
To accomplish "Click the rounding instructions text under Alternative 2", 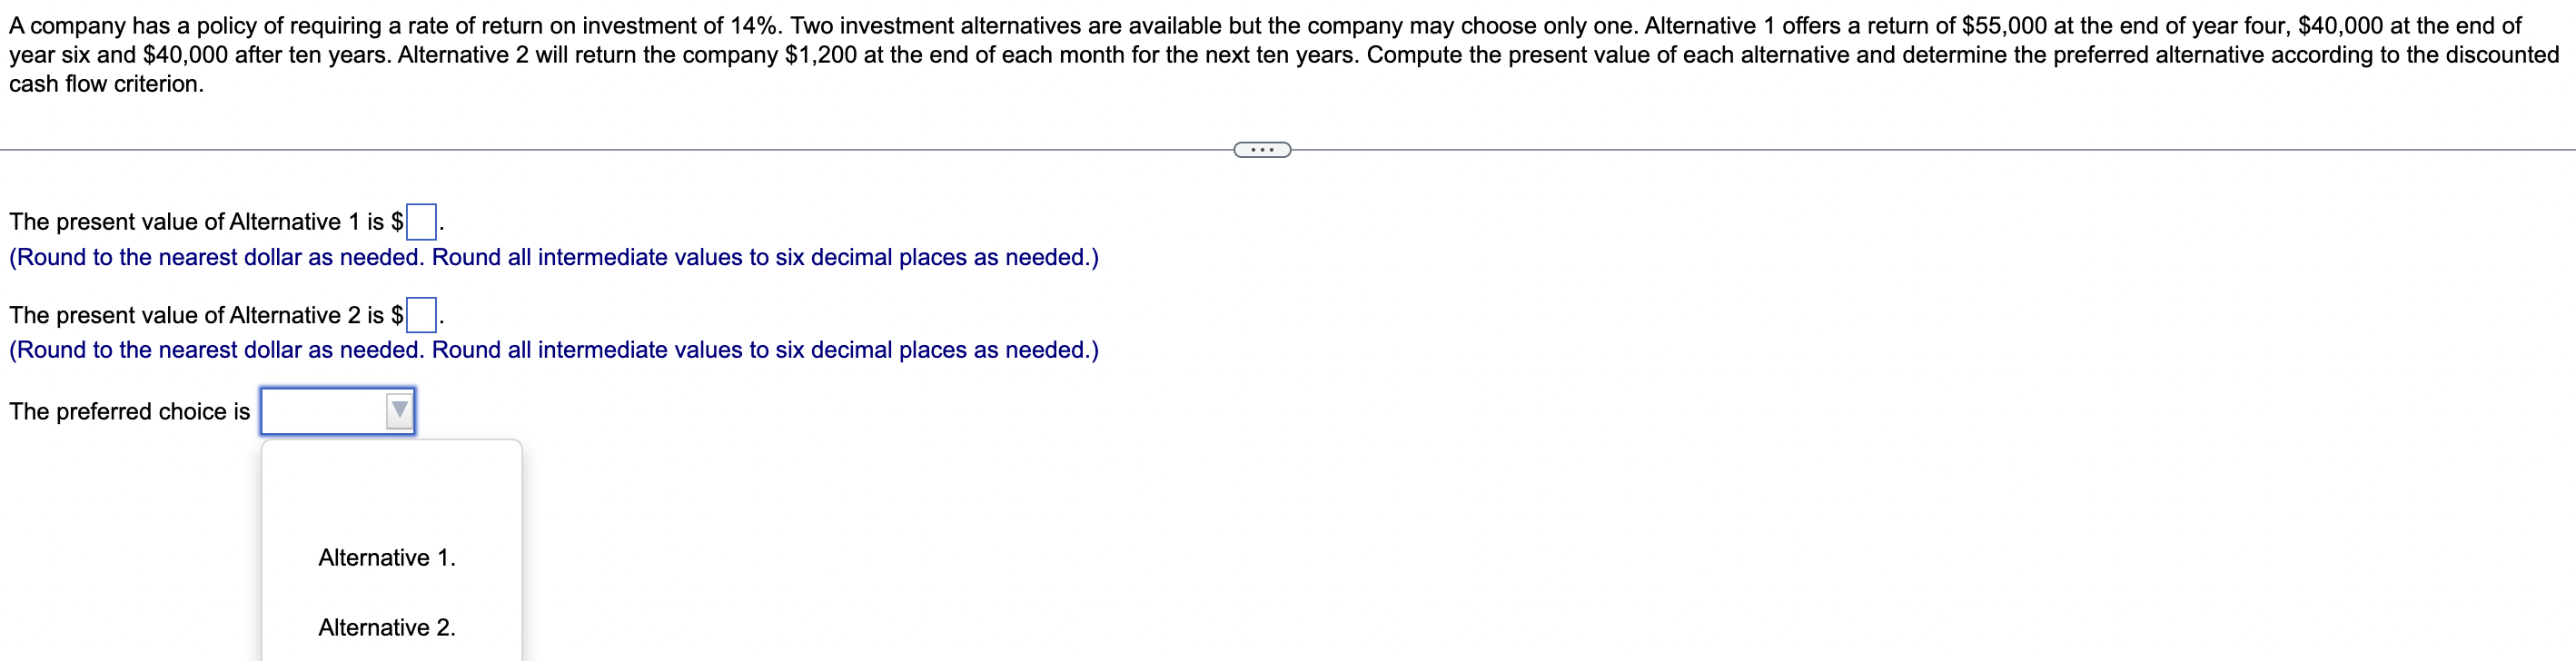I will point(552,350).
